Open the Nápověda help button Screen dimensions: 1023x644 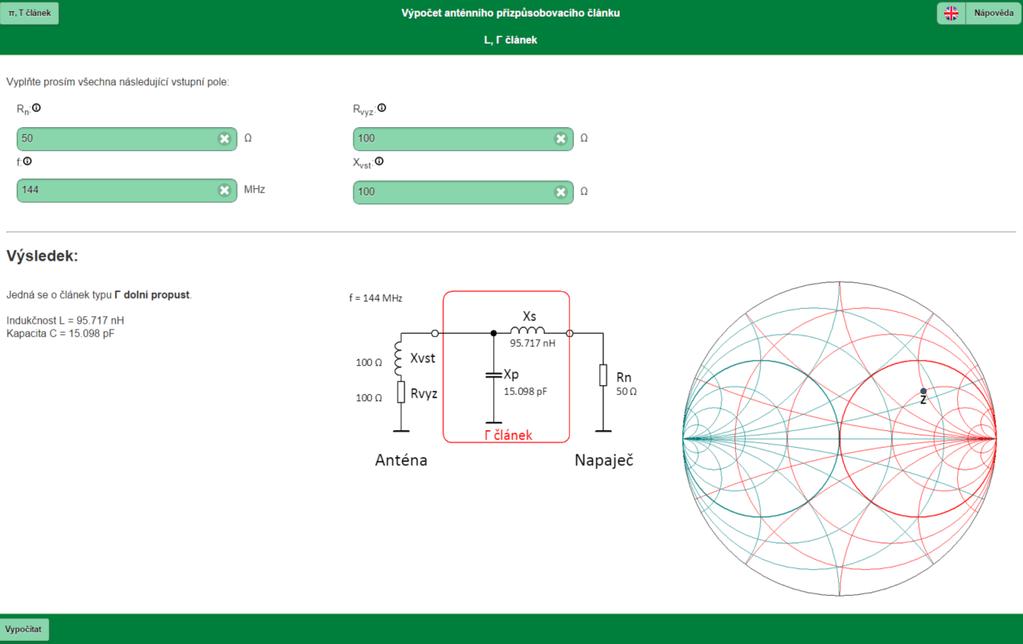point(994,13)
